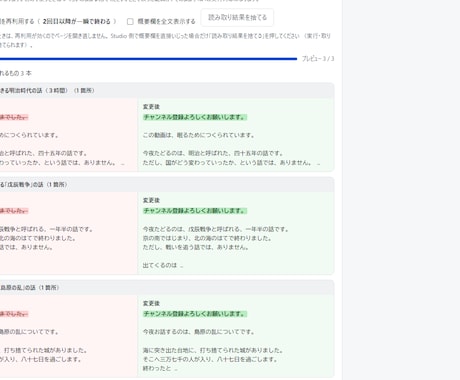
Task: Click the line 出てくるのは …
Action: (163, 265)
